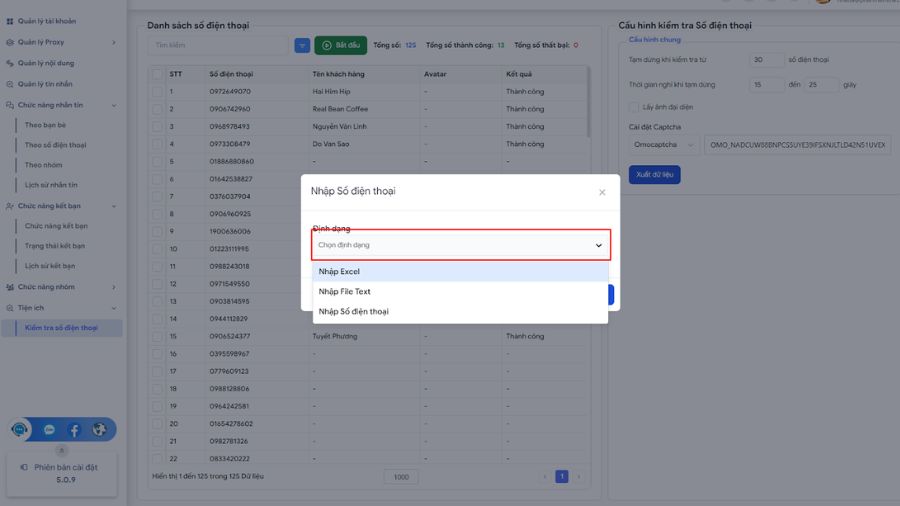Select the Nhập Excel option
This screenshot has height=506, width=900.
coord(460,272)
